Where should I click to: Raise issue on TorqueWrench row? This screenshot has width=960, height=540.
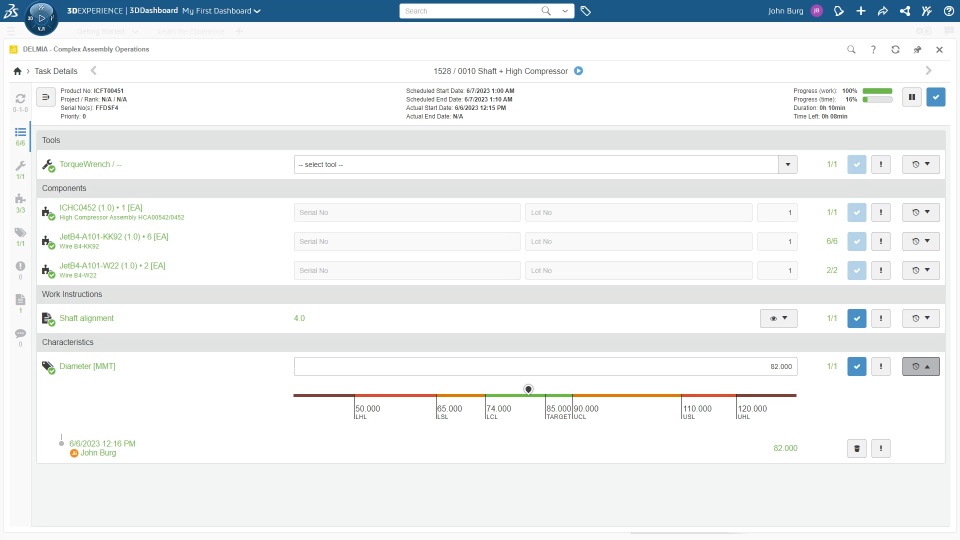880,164
